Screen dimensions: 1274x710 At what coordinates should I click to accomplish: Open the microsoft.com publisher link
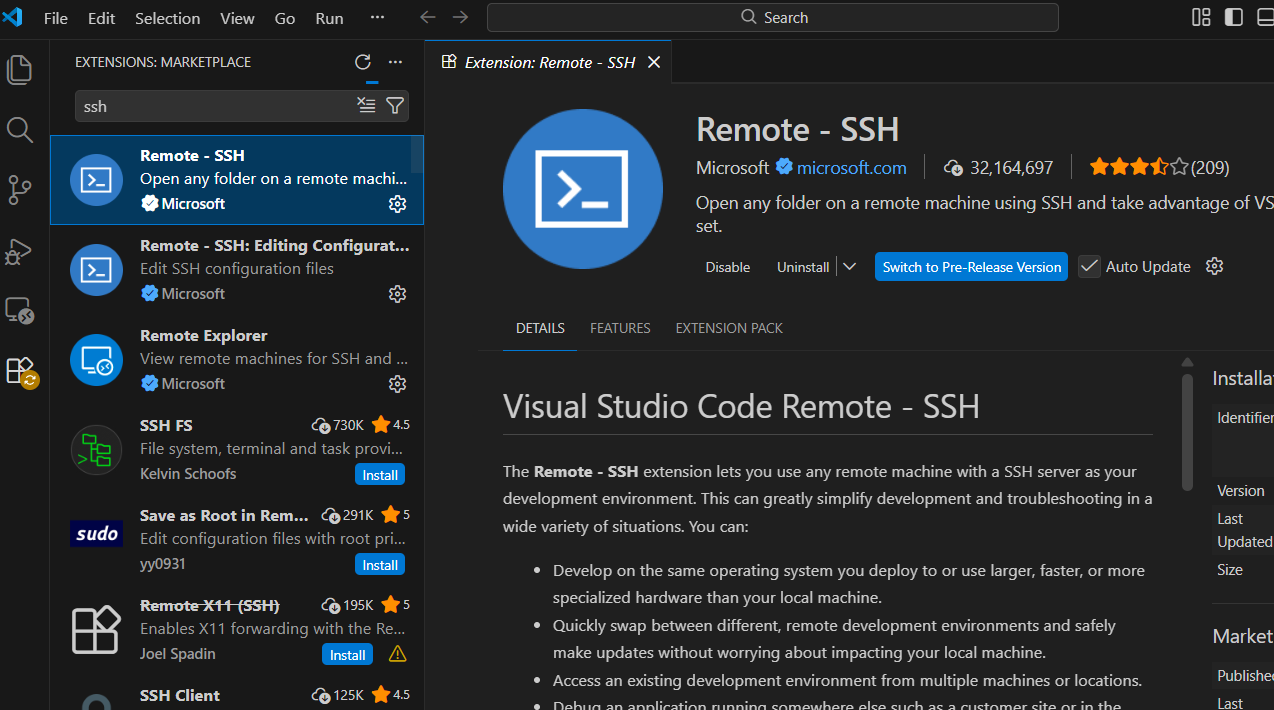pos(851,167)
